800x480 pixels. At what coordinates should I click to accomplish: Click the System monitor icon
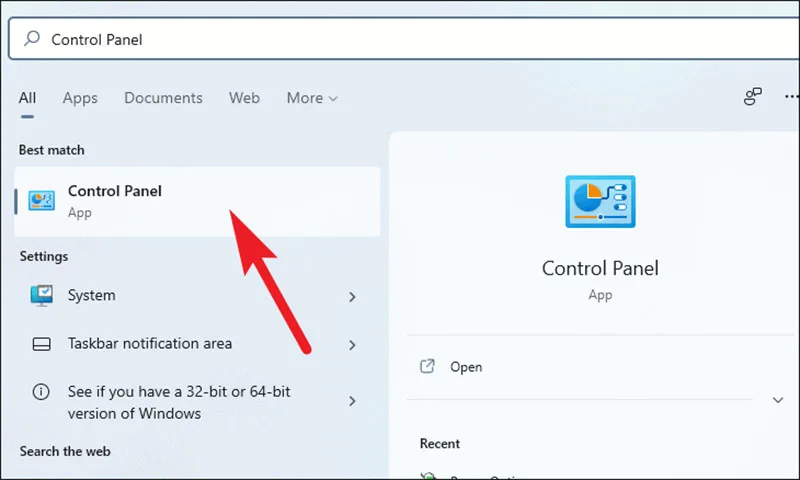click(41, 295)
